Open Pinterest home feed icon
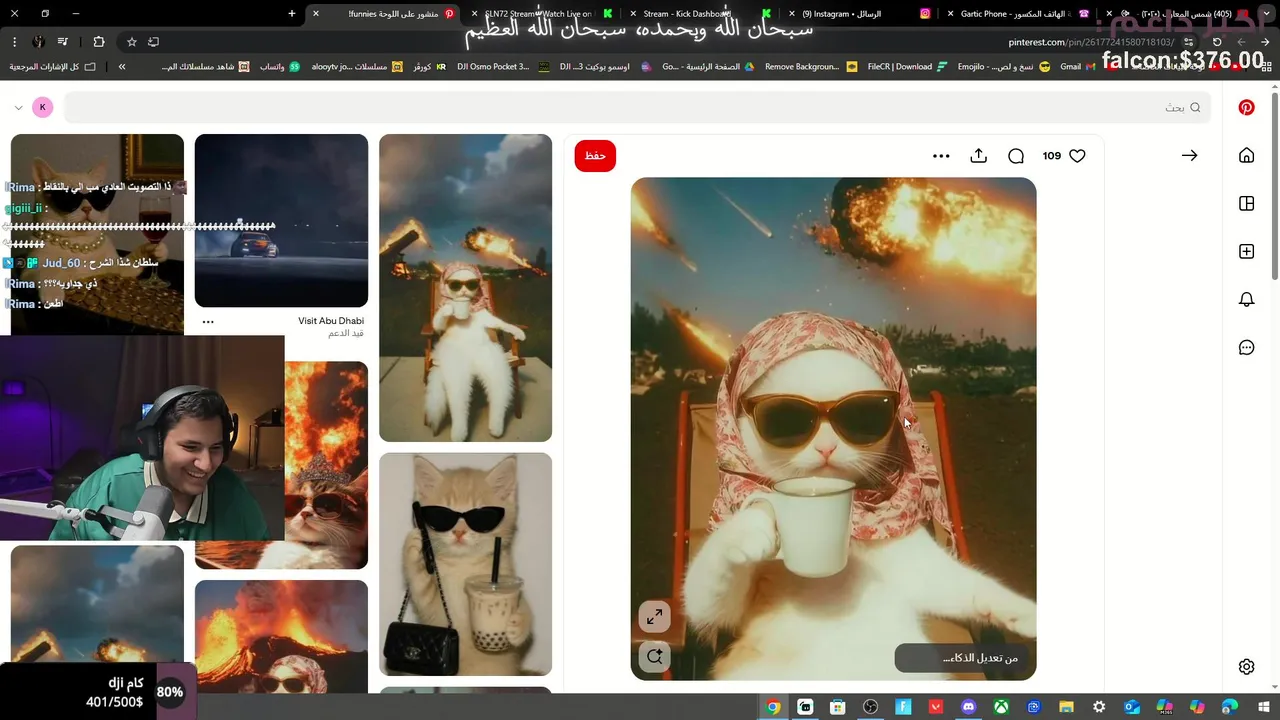Screen dimensions: 1280x720 pyautogui.click(x=1246, y=155)
